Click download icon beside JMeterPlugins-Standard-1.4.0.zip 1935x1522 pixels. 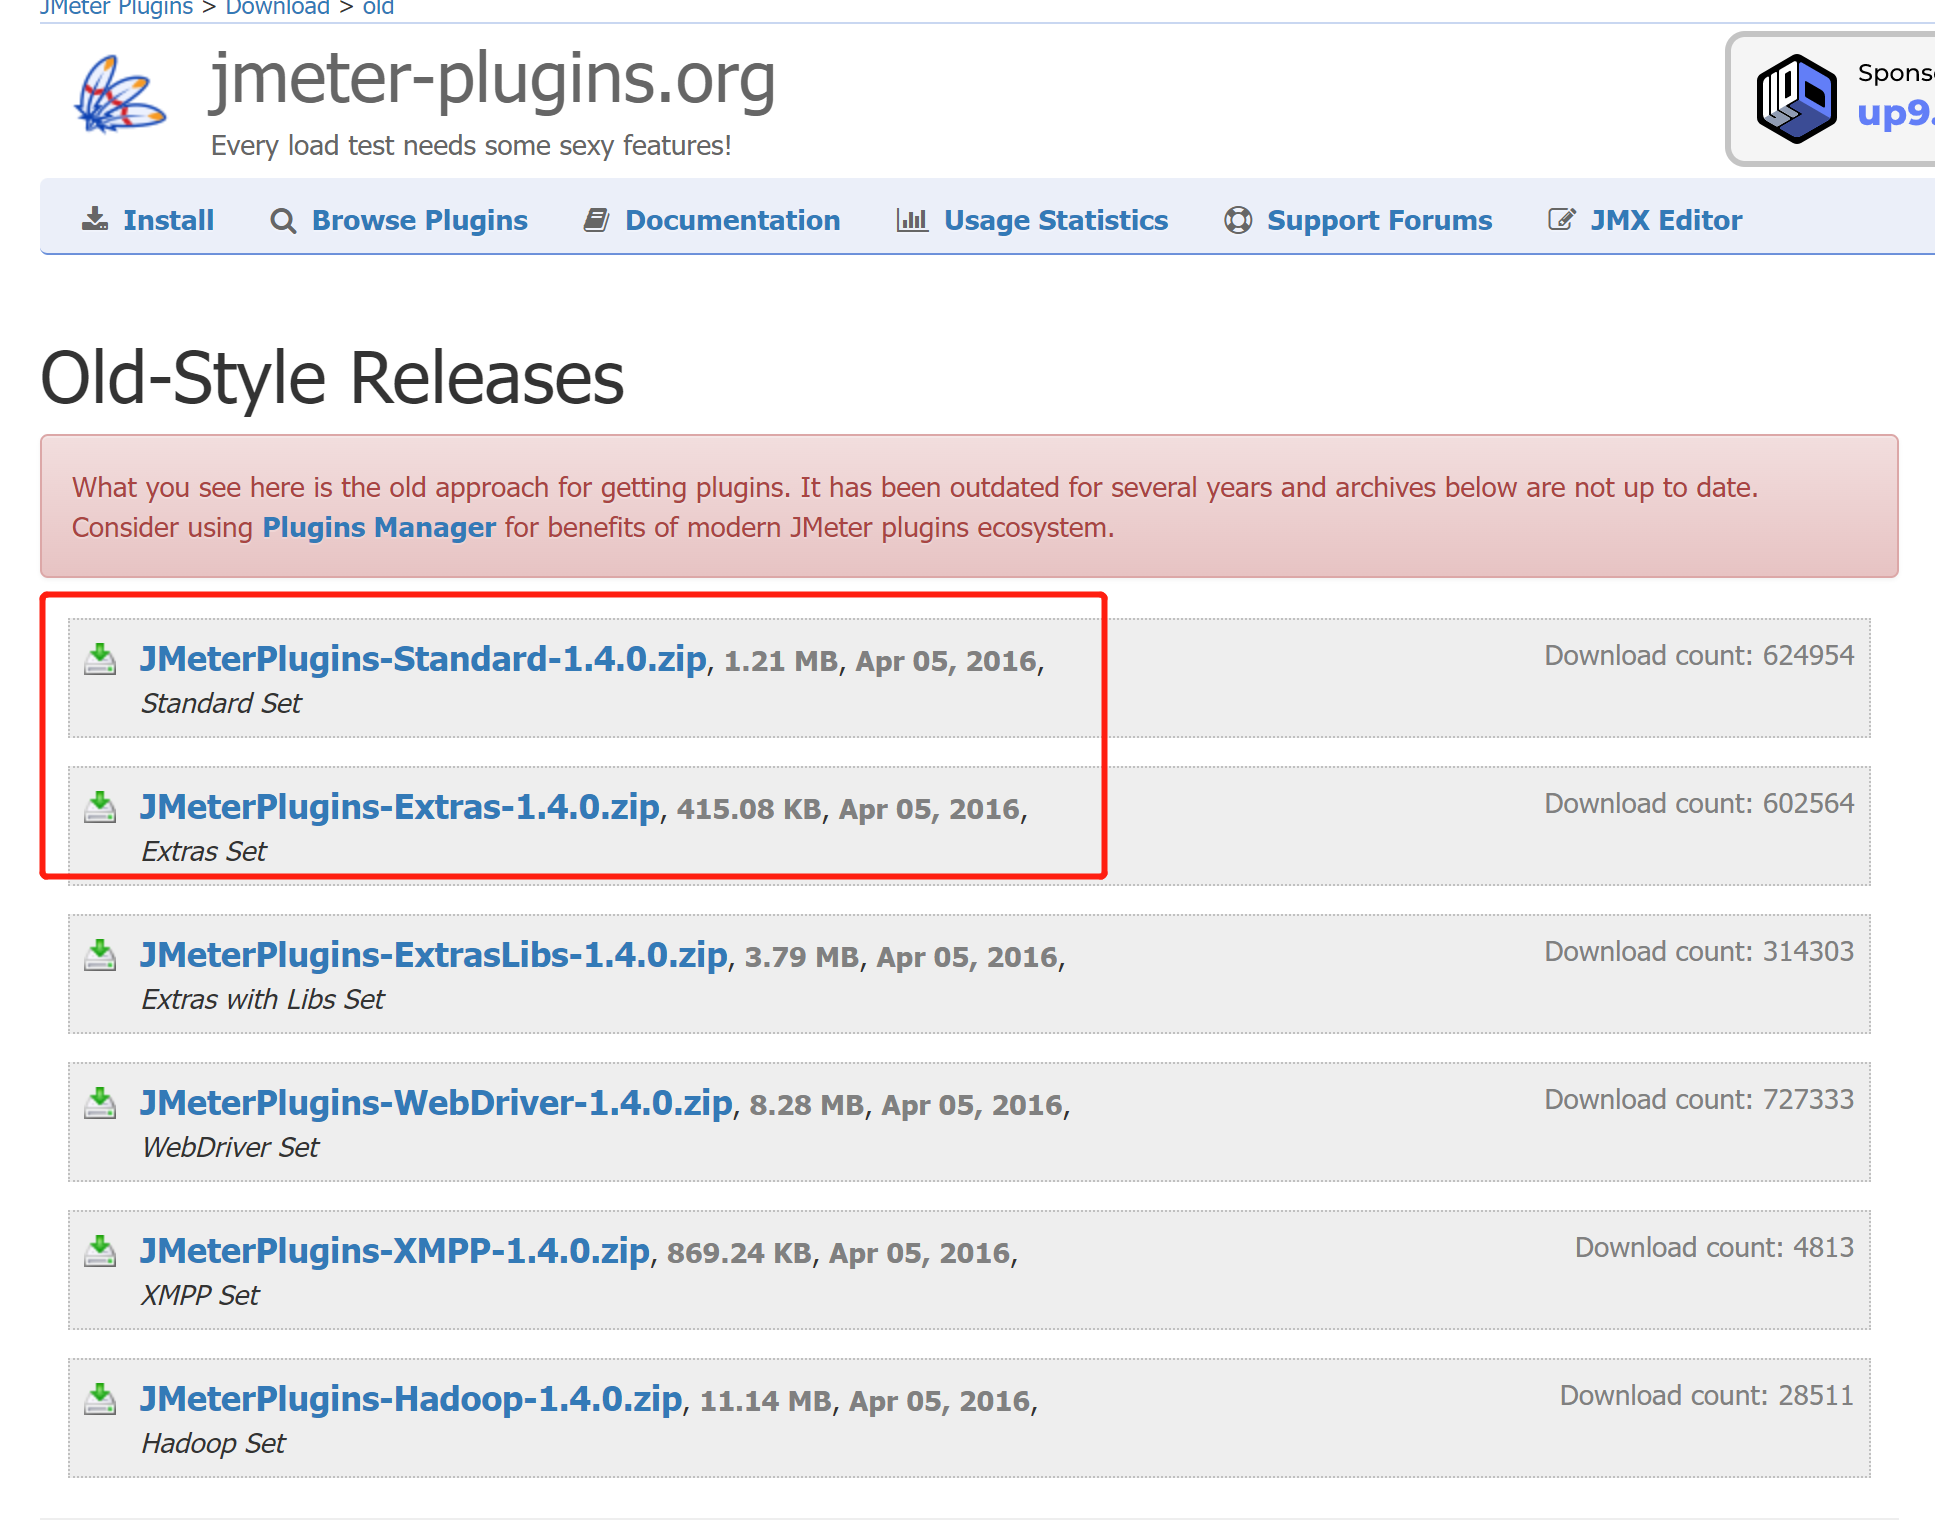100,659
